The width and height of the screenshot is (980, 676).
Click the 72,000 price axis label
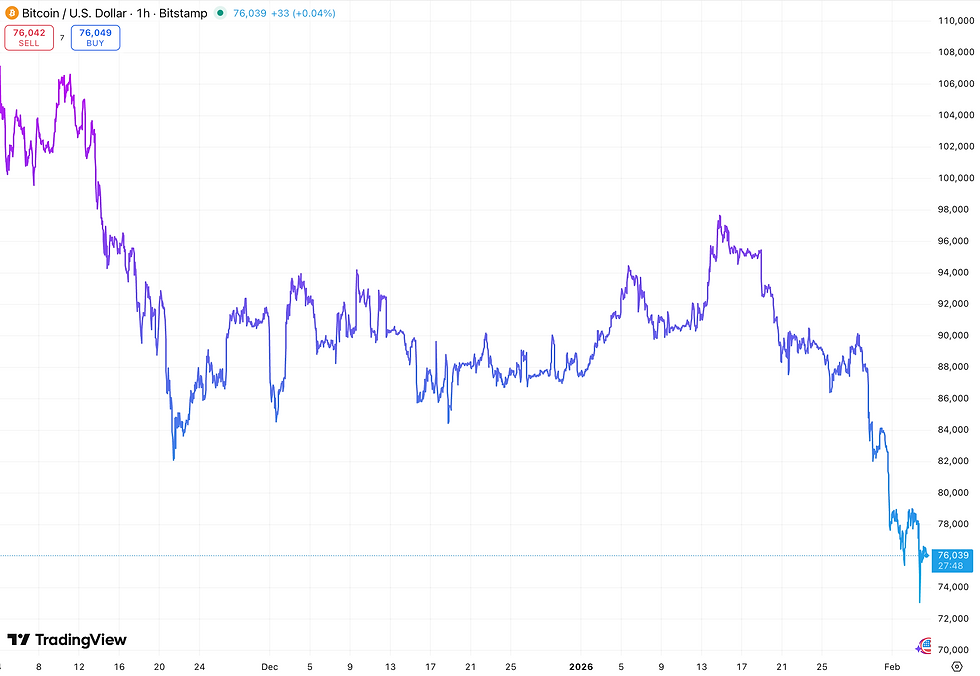(x=954, y=619)
